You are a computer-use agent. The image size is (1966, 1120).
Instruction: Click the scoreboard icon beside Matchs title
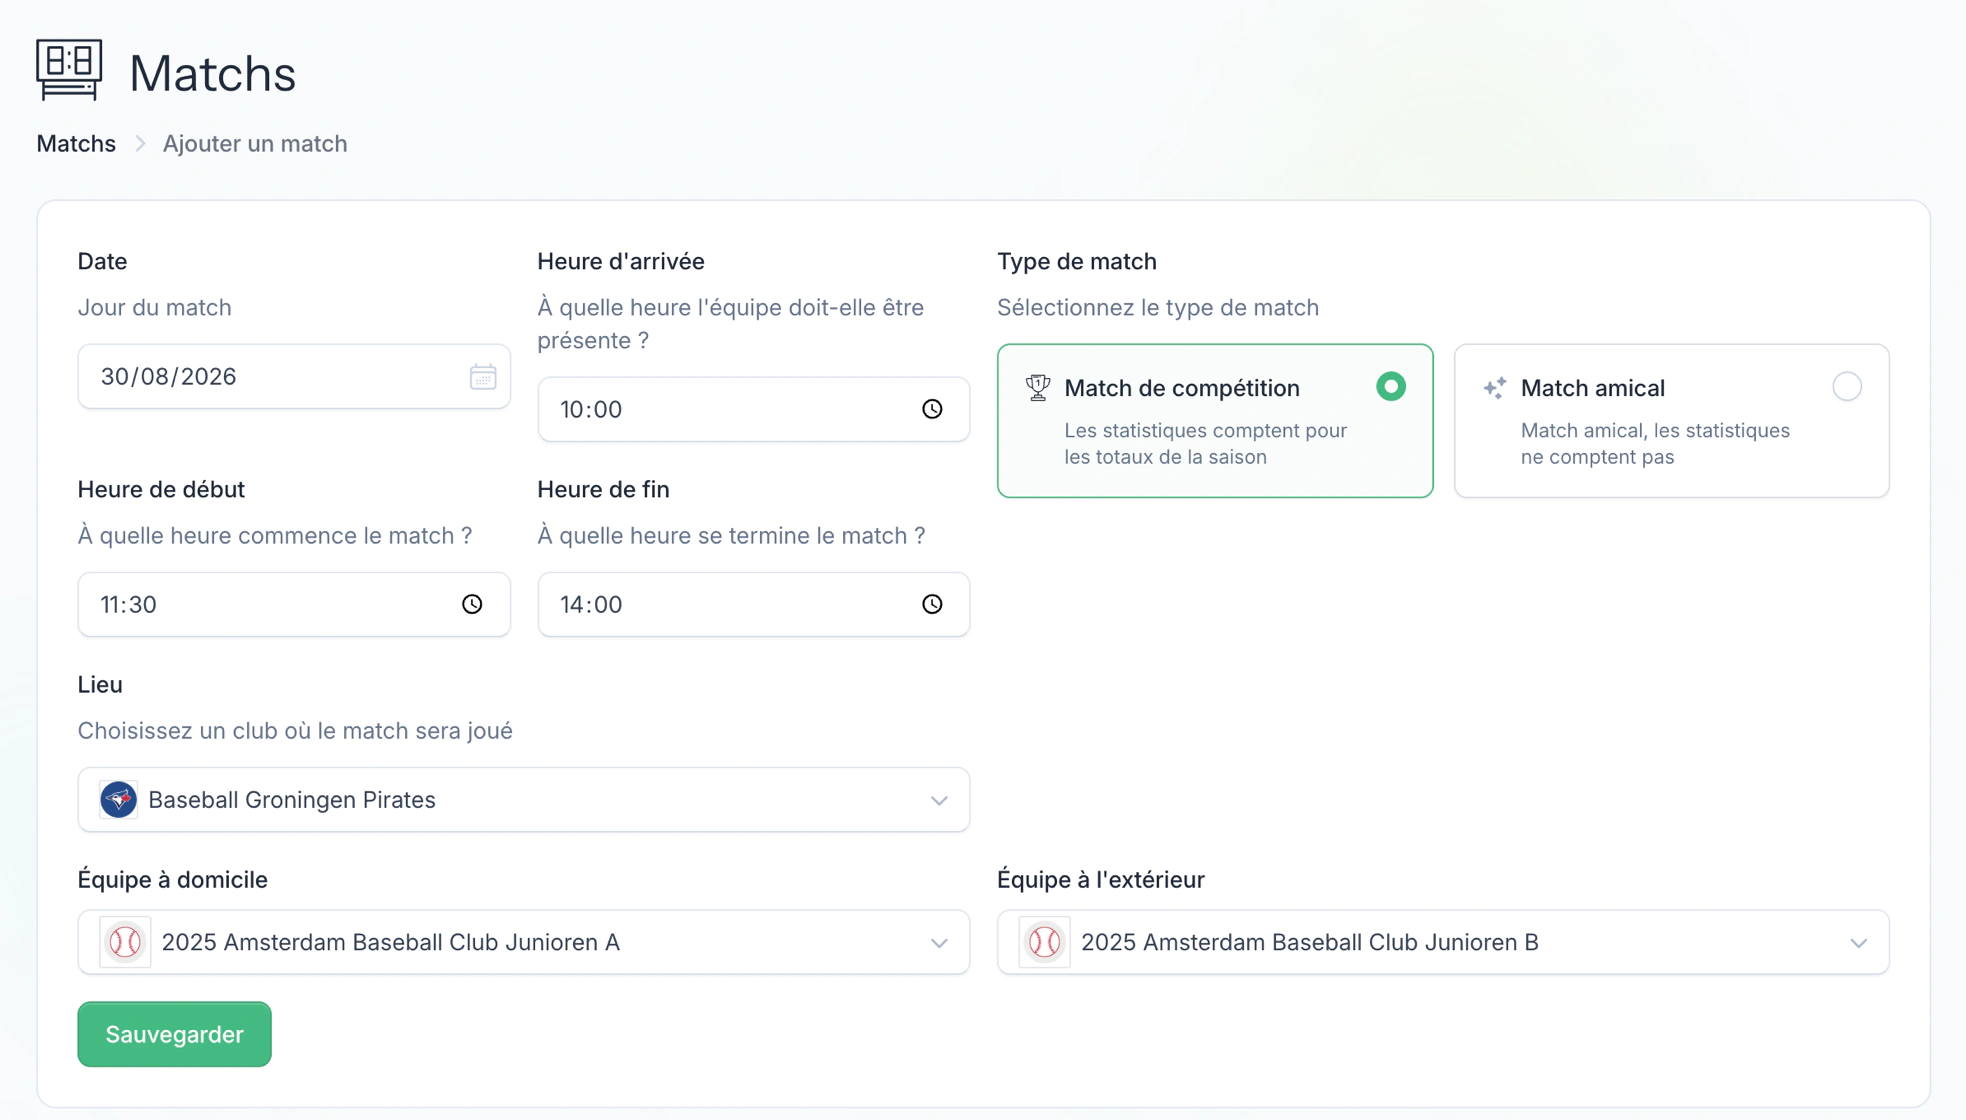point(69,70)
